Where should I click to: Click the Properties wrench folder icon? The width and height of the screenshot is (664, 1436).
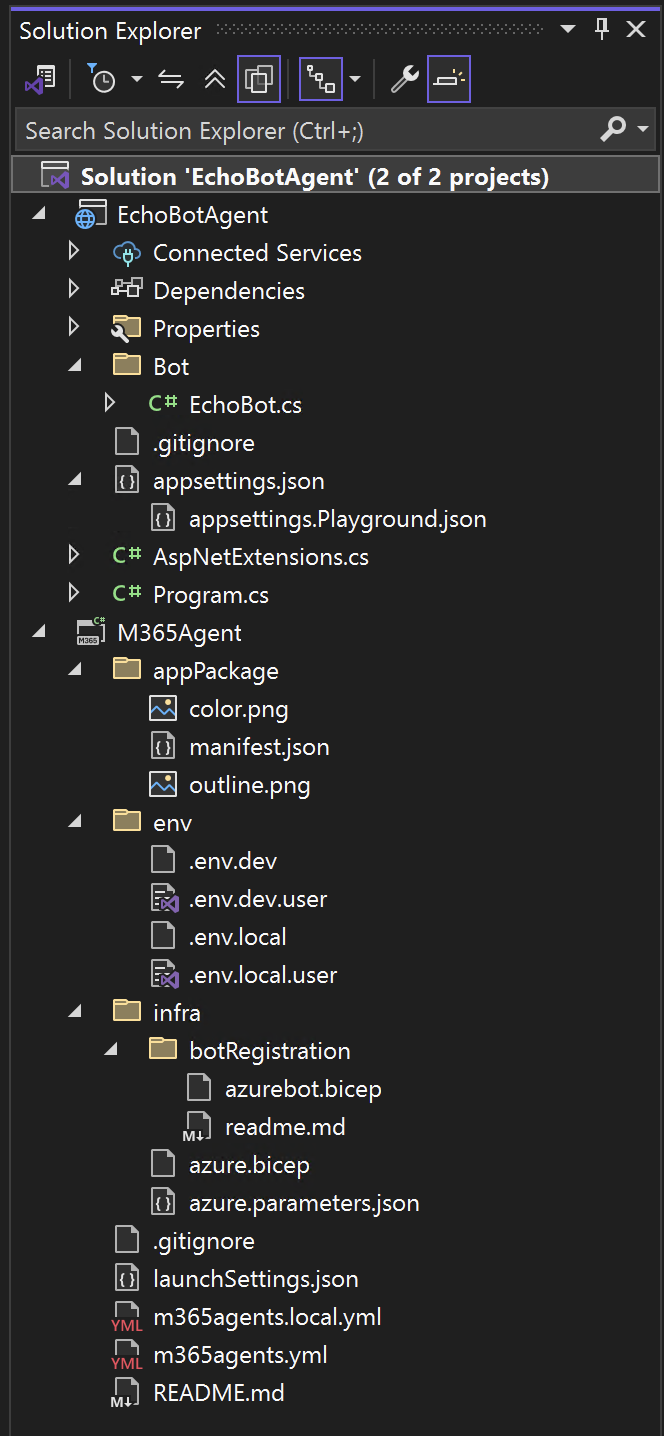(x=127, y=328)
